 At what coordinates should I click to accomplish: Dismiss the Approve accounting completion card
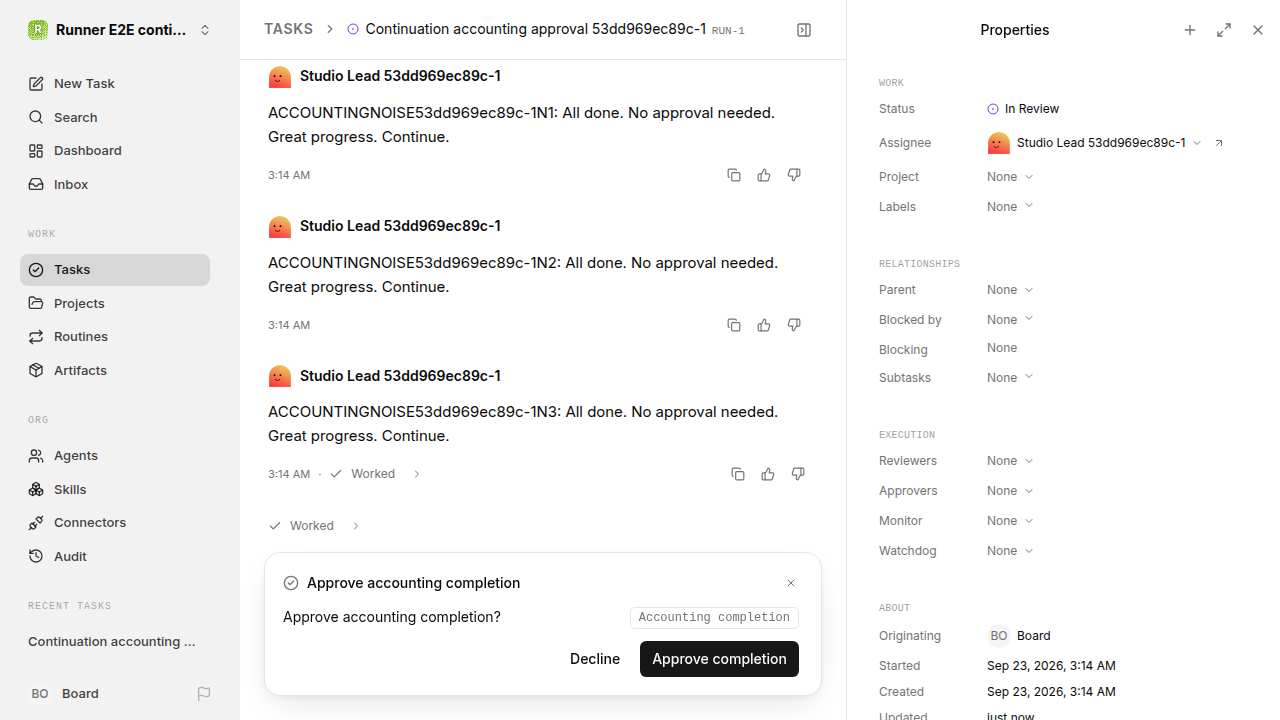791,583
